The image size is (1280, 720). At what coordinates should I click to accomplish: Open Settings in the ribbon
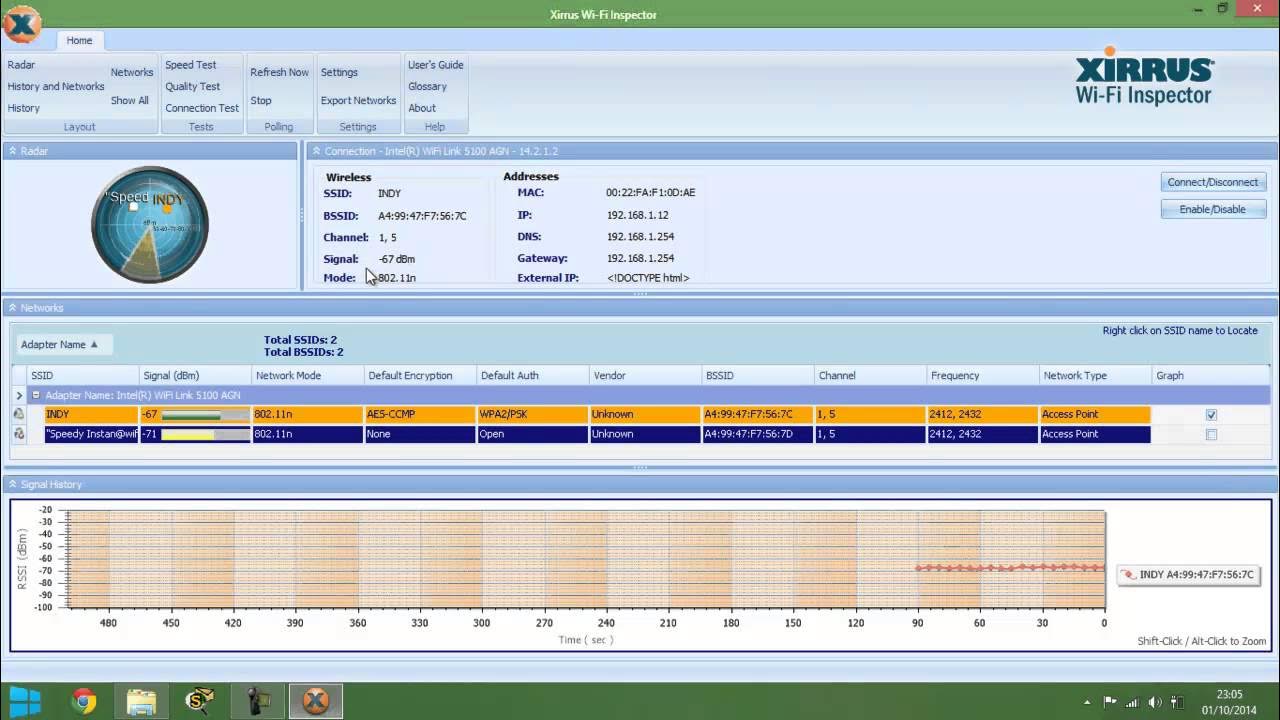point(339,72)
